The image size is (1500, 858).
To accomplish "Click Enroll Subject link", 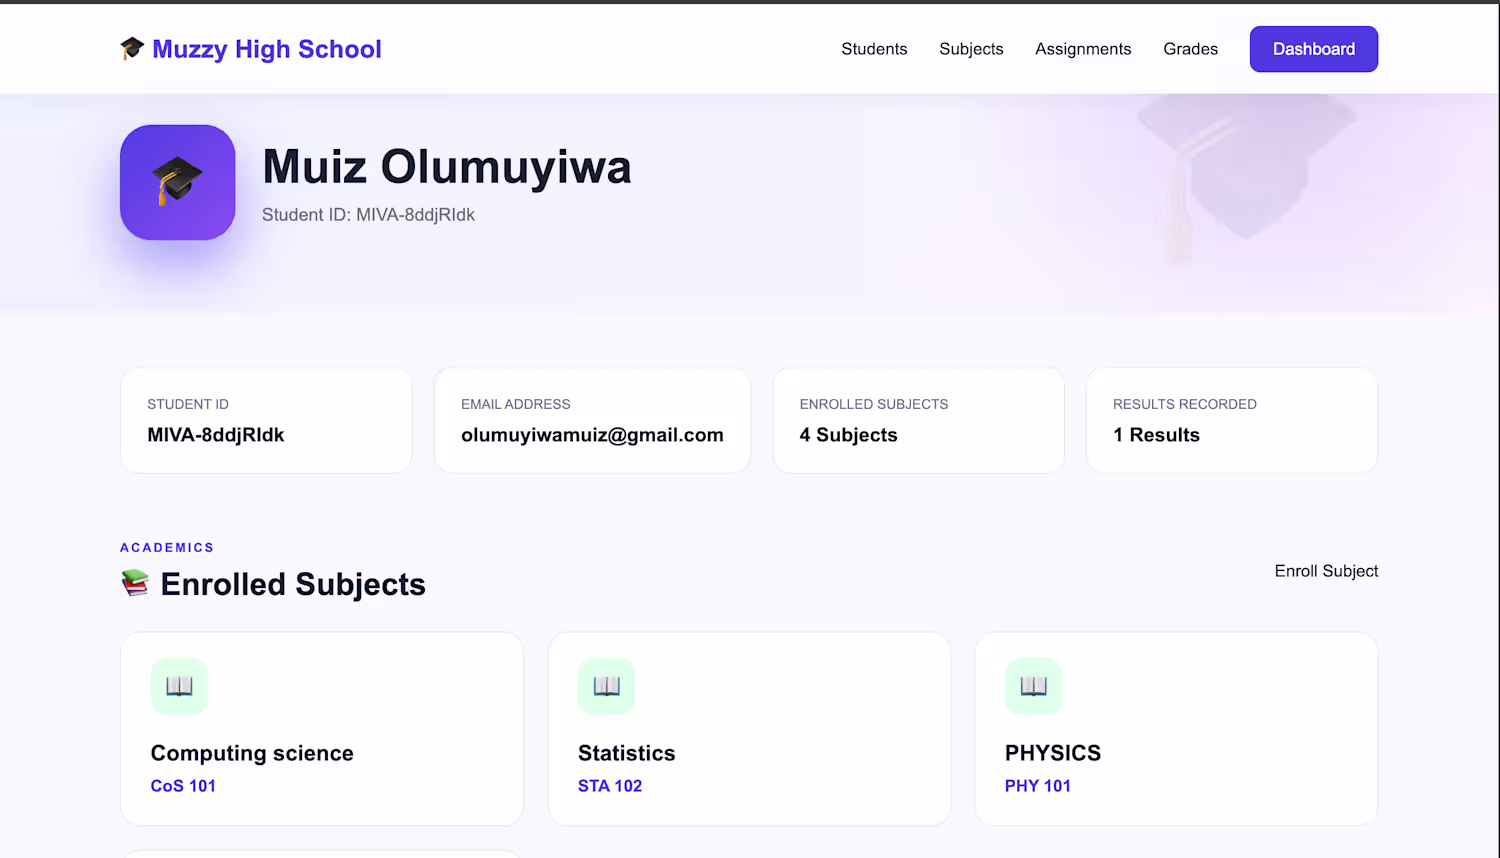I will [x=1326, y=571].
